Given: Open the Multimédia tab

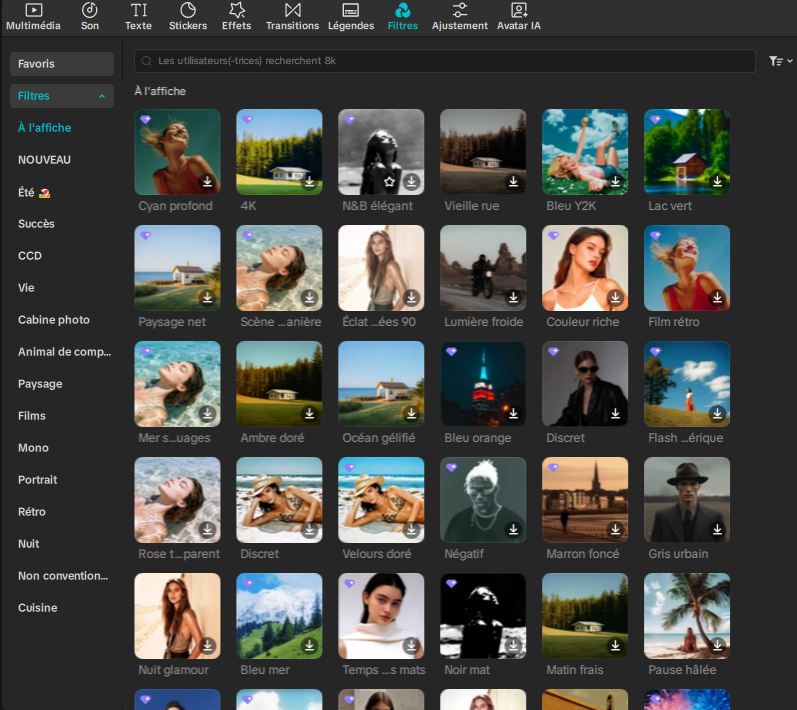Looking at the screenshot, I should (x=34, y=17).
